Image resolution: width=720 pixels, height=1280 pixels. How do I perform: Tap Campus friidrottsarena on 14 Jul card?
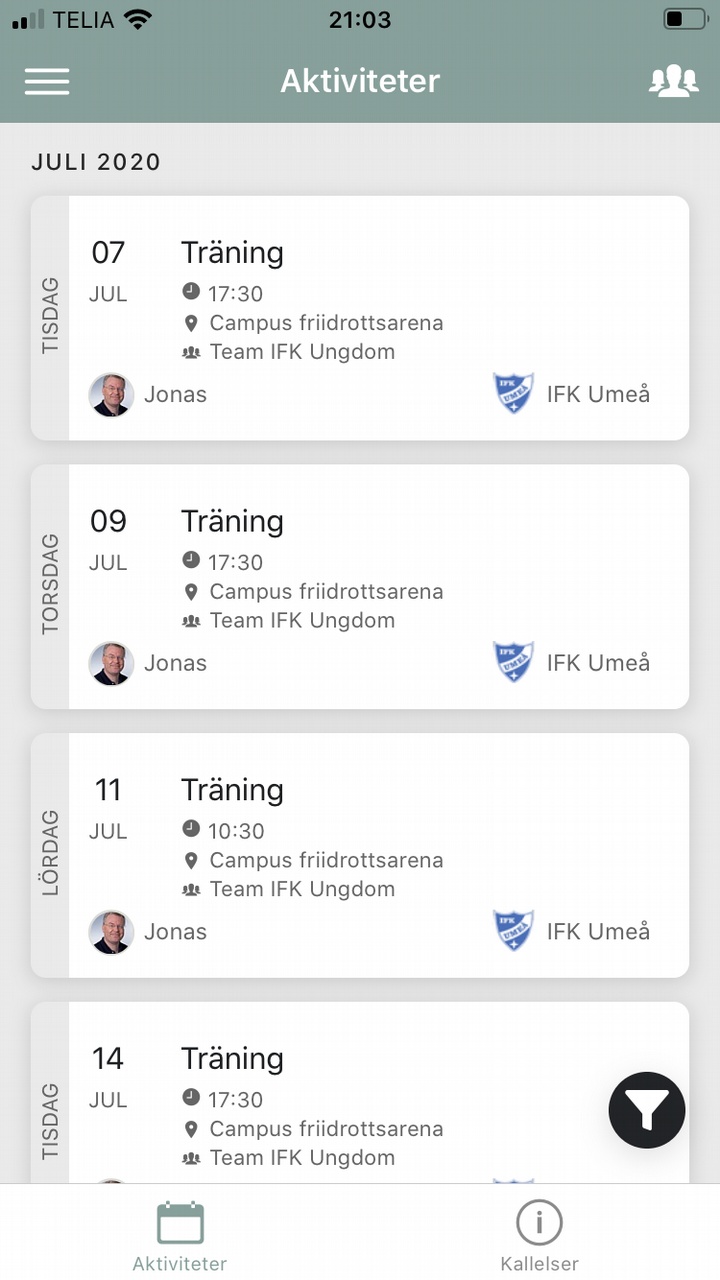tap(326, 1129)
